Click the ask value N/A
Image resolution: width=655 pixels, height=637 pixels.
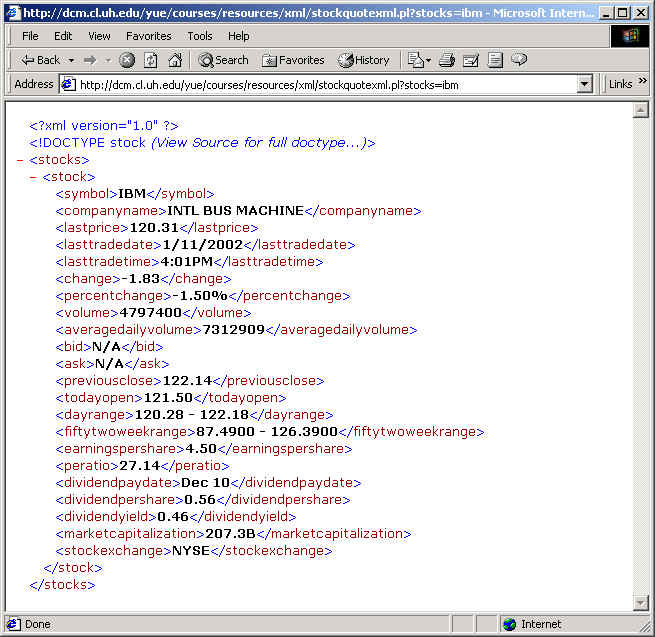[109, 364]
